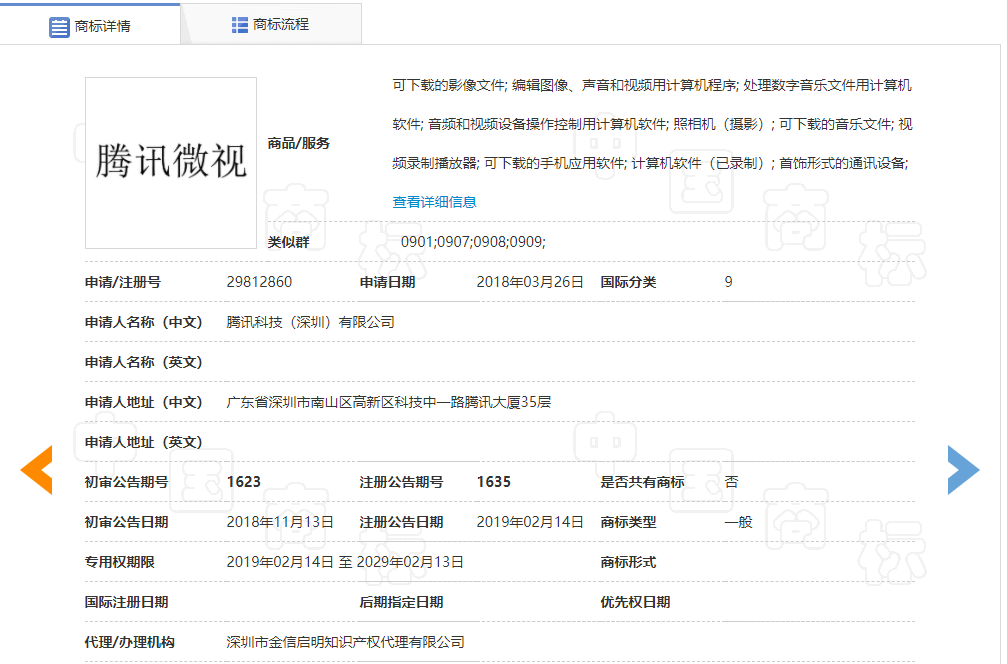
Task: Click application number 29812860
Action: click(x=259, y=282)
